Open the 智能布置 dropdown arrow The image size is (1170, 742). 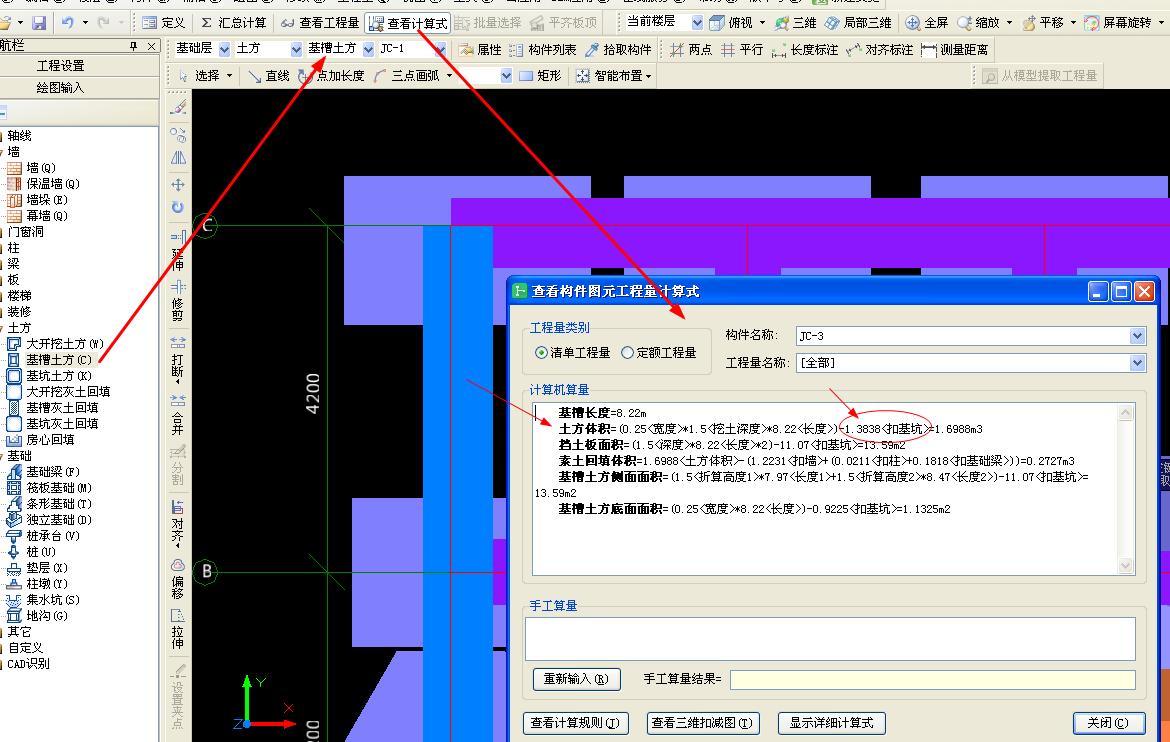tap(648, 76)
